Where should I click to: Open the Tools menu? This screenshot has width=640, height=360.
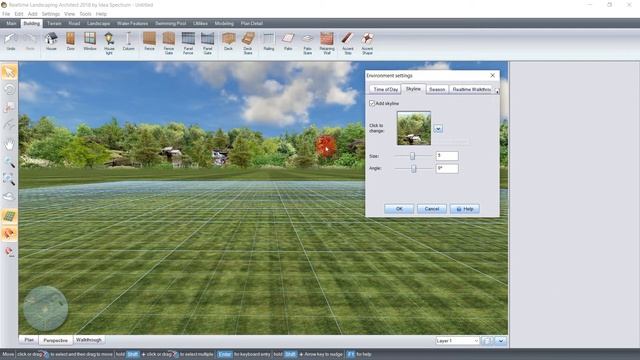click(85, 14)
